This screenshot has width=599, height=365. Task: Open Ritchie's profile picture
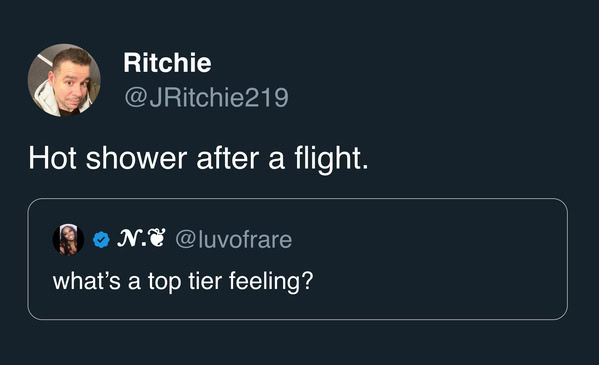(64, 80)
